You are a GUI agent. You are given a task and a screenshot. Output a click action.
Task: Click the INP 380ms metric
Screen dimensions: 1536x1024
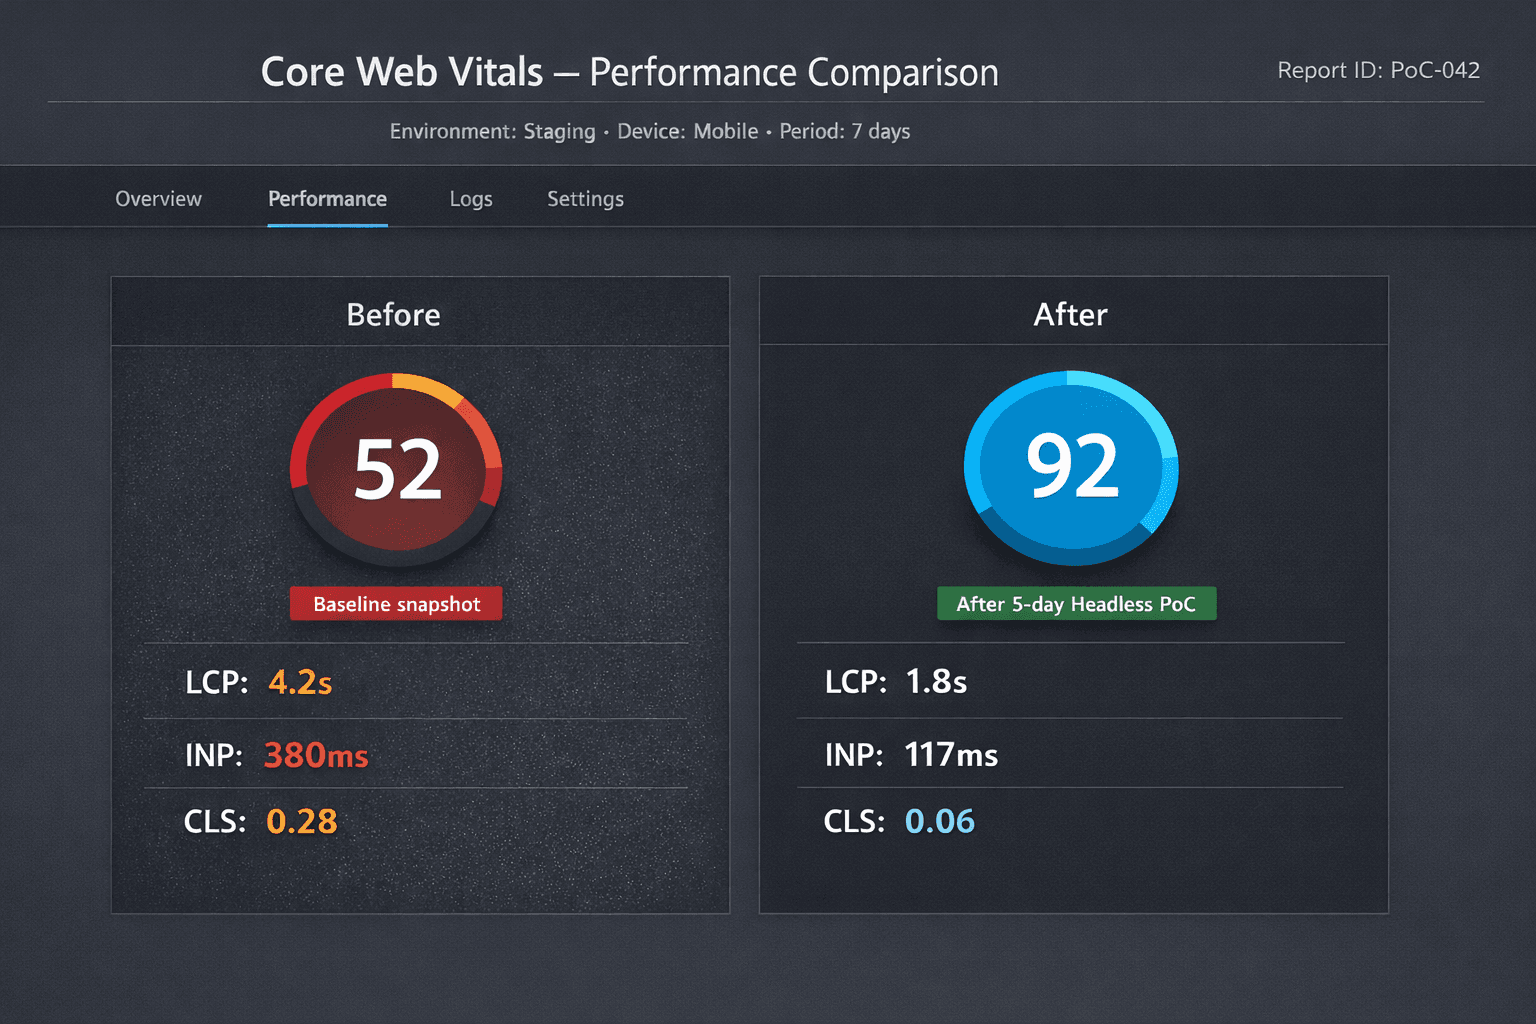pyautogui.click(x=316, y=756)
